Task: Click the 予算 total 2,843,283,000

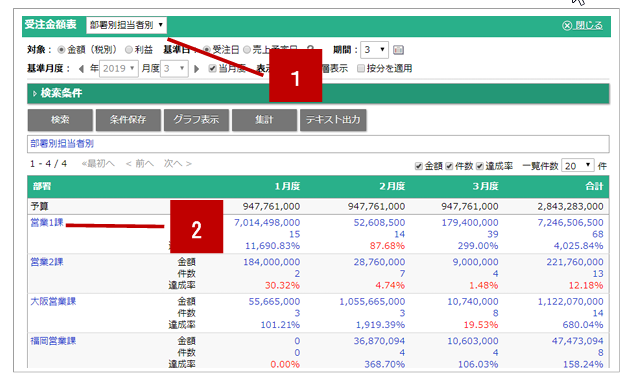Action: pyautogui.click(x=570, y=207)
